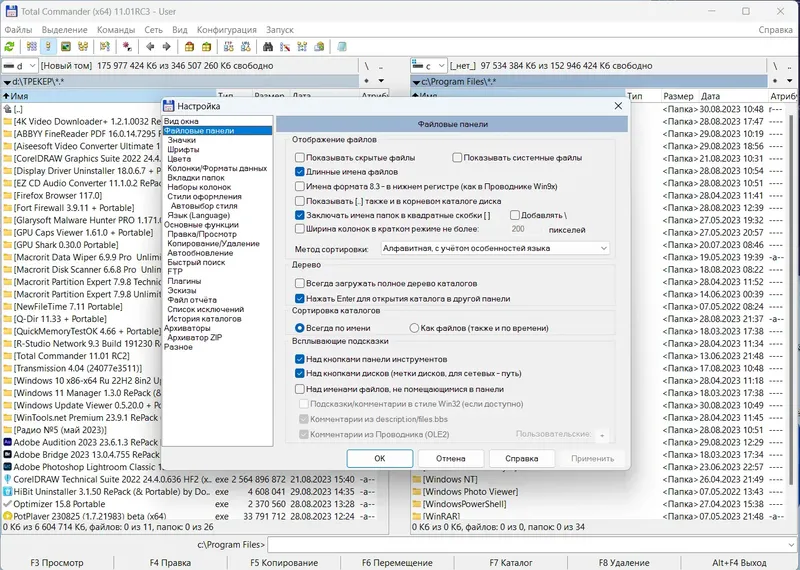Go to root of left panel drive
The height and width of the screenshot is (570, 800).
point(366,66)
